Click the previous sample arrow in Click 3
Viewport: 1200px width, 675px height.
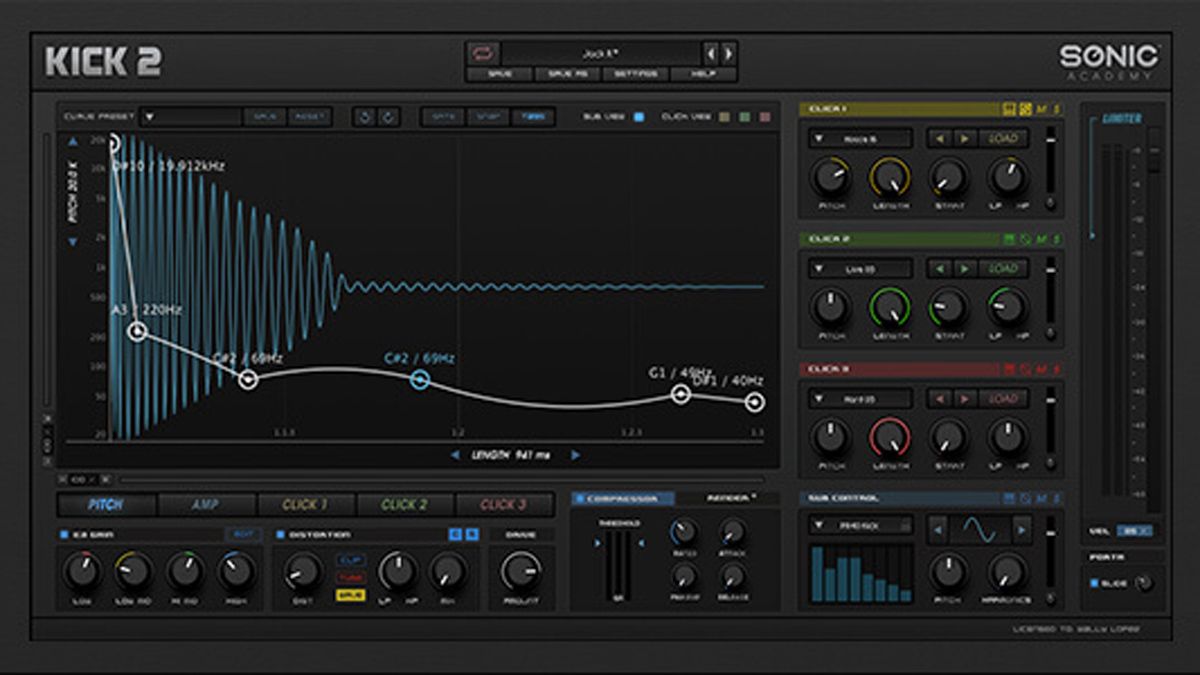(x=940, y=398)
